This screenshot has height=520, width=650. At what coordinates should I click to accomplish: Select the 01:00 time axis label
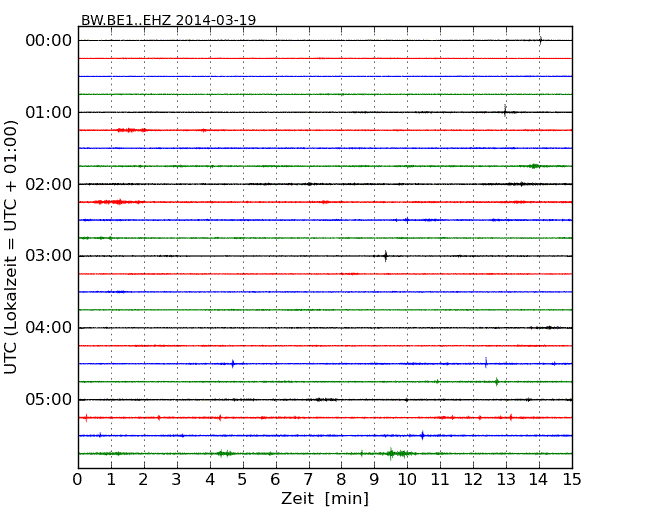(x=49, y=112)
